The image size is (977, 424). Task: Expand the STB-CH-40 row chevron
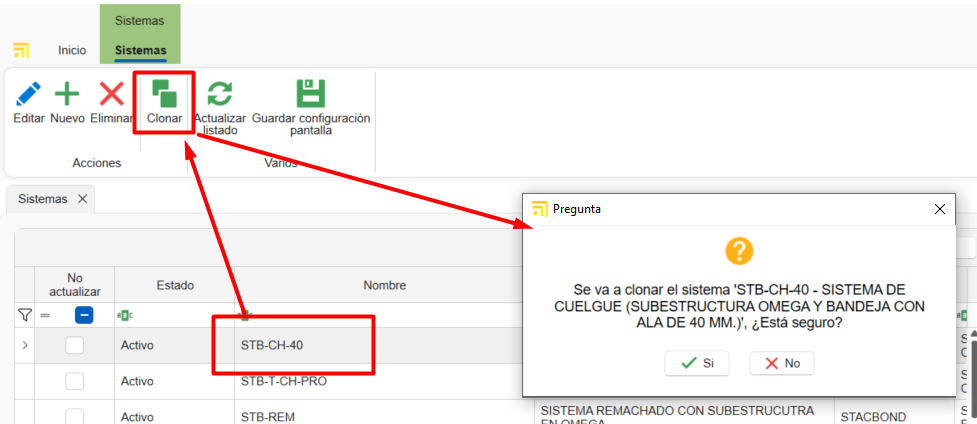coord(25,346)
